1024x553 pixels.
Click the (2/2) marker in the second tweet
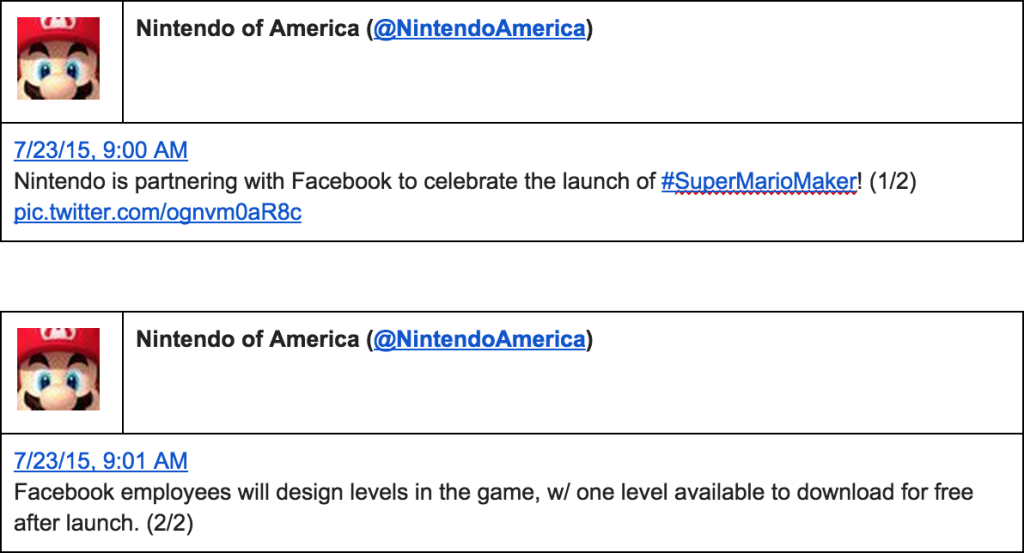point(169,523)
